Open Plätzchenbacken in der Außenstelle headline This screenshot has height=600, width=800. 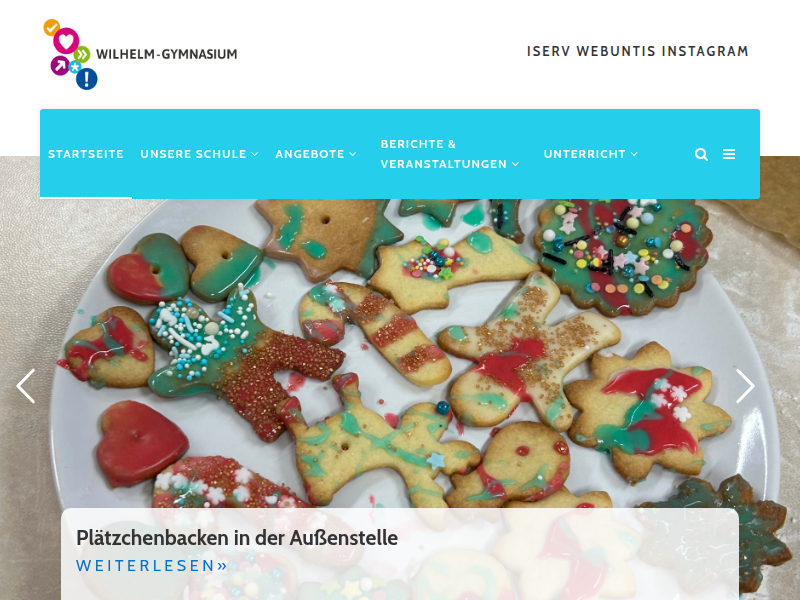pos(237,538)
